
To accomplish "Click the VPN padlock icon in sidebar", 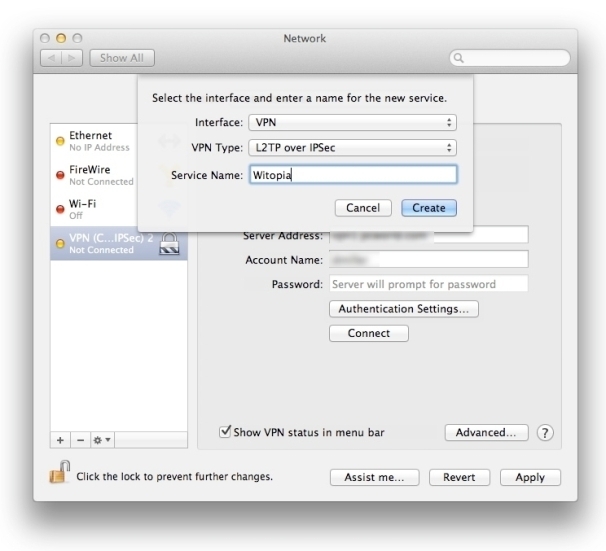I will [x=169, y=243].
